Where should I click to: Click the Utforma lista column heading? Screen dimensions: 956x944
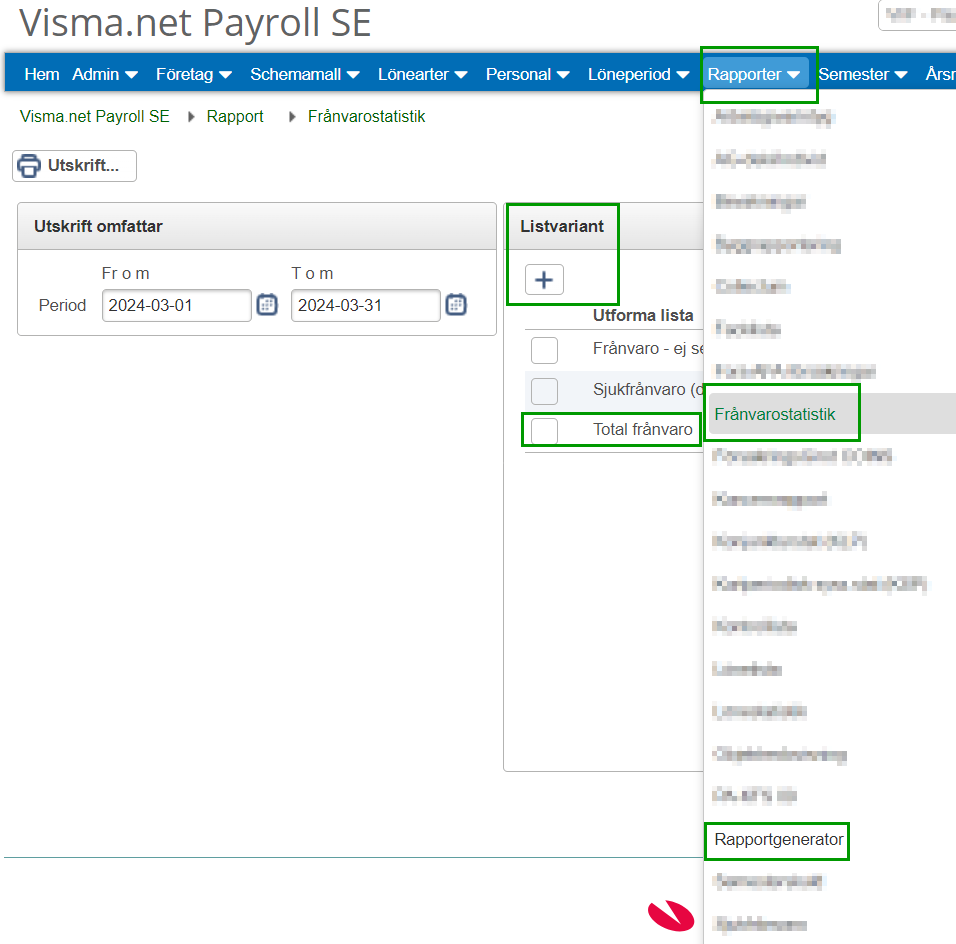click(x=643, y=315)
